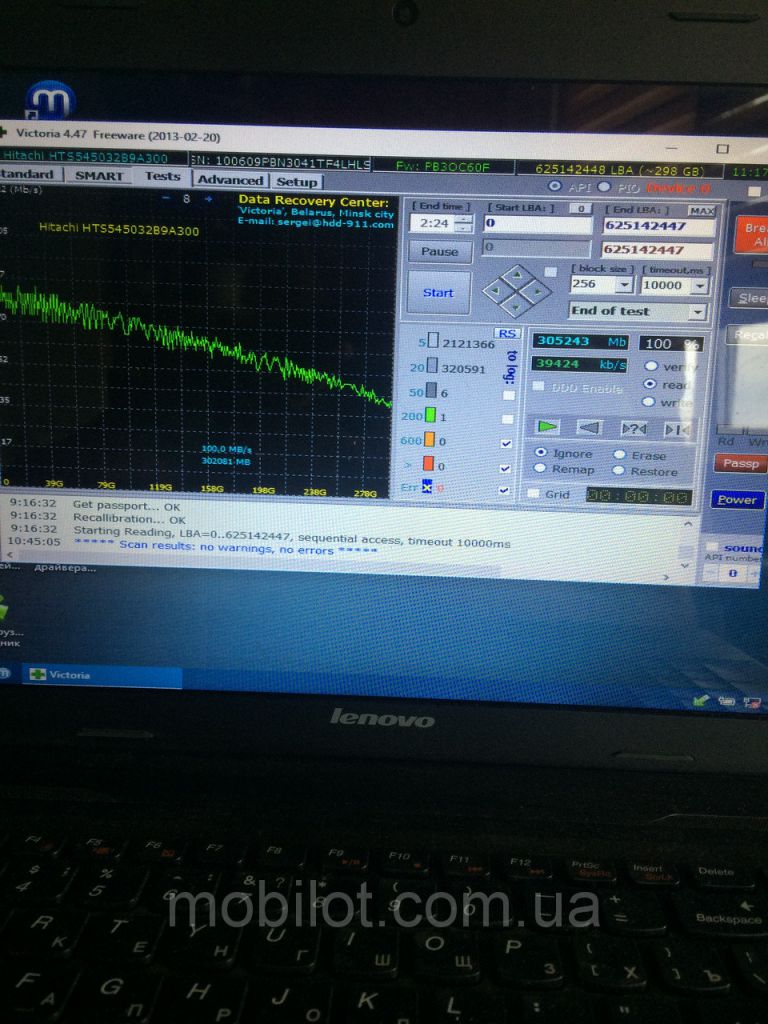Switch to the Setup tab
This screenshot has width=768, height=1024.
tap(296, 182)
